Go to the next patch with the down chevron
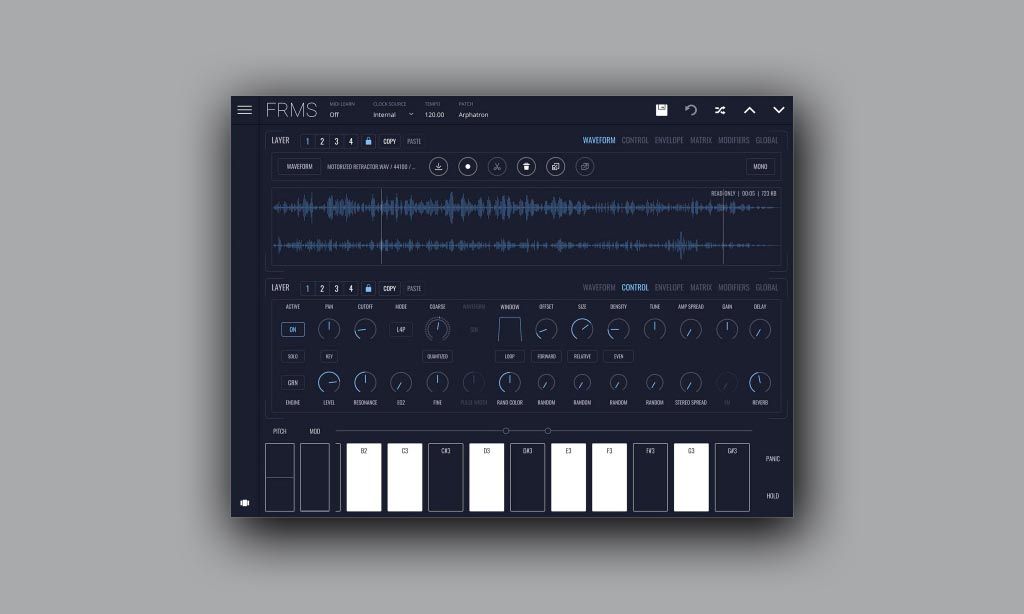This screenshot has width=1024, height=614. [x=779, y=110]
